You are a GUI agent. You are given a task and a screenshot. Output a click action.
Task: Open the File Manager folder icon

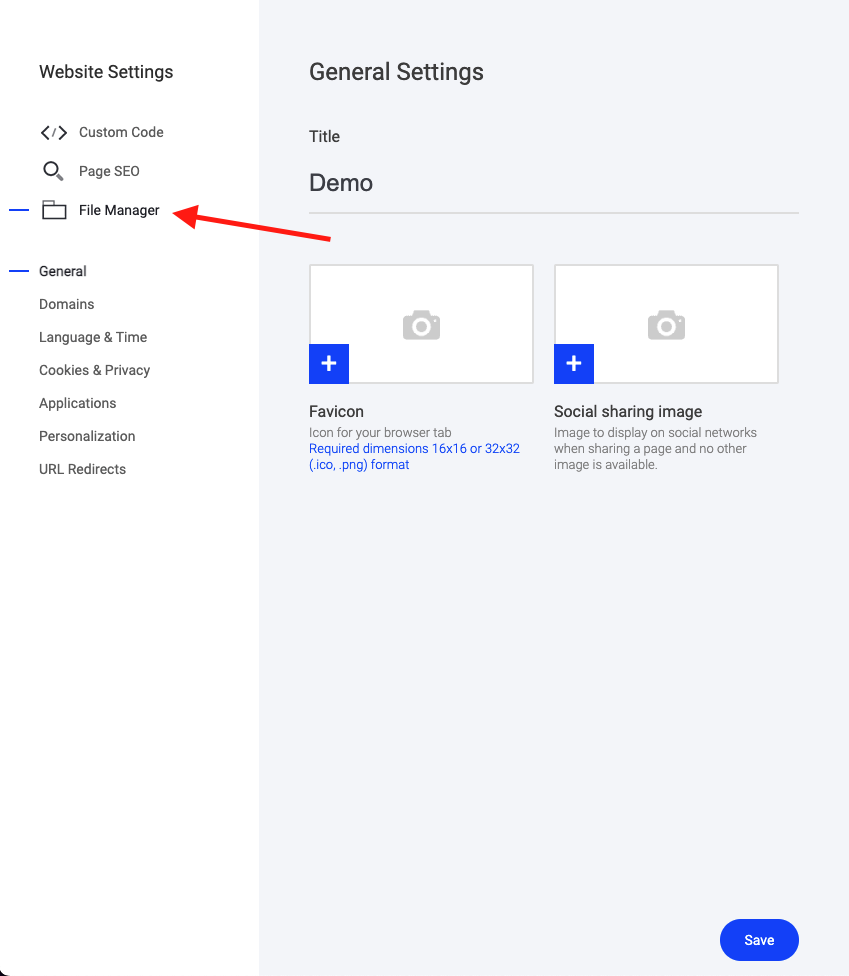pos(54,210)
